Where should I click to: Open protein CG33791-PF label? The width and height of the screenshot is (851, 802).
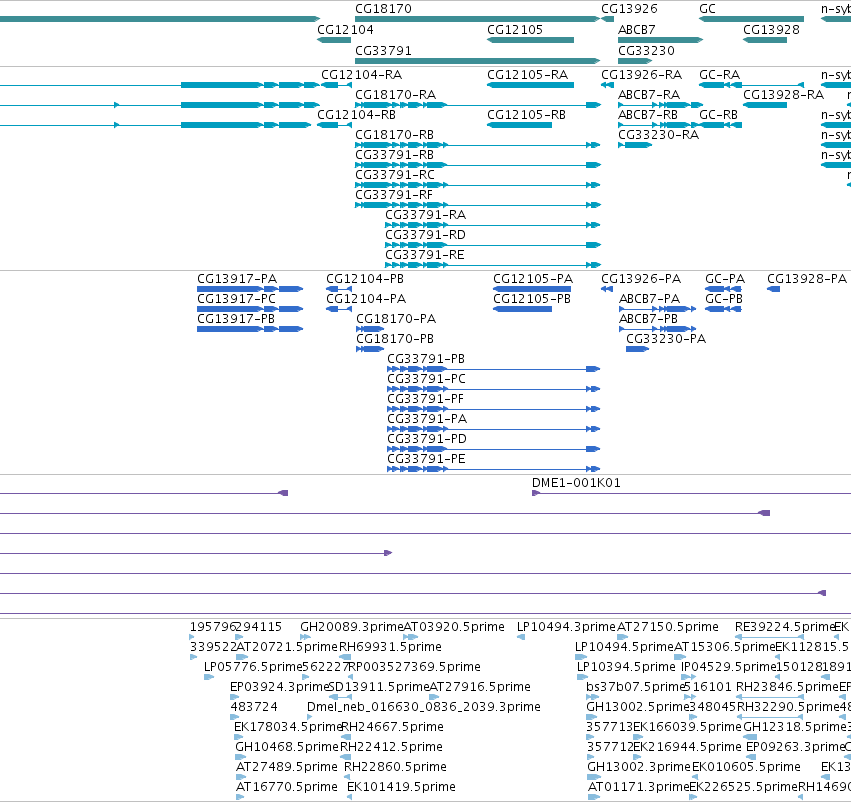tap(426, 399)
